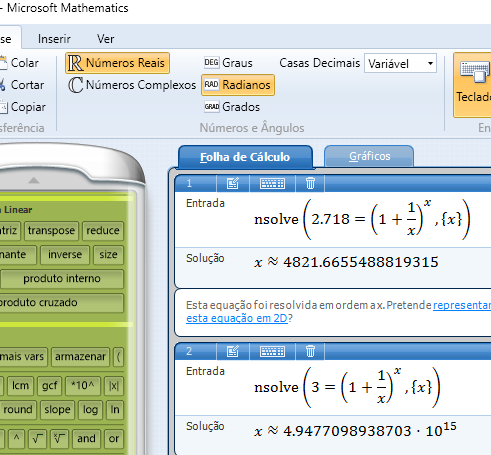Select Números Reais mode

(117, 63)
